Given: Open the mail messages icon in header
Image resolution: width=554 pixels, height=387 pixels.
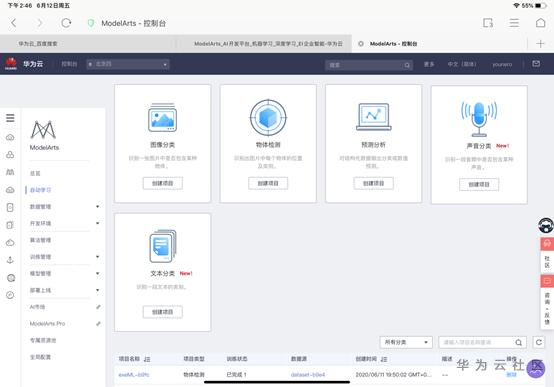Looking at the screenshot, I should pyautogui.click(x=536, y=64).
